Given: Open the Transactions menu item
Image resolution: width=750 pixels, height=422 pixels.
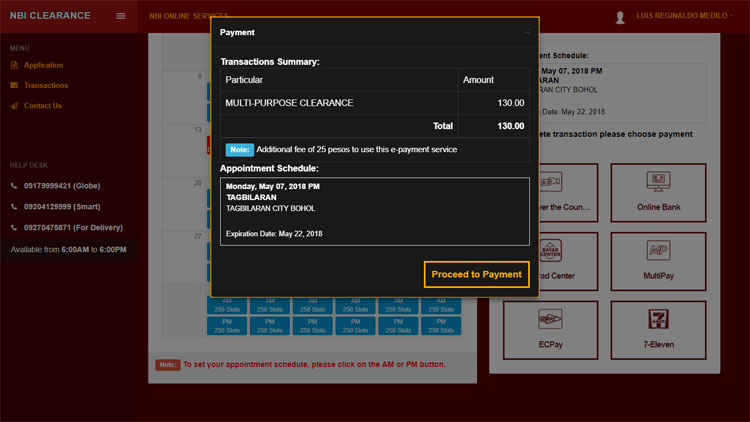Looking at the screenshot, I should (x=46, y=85).
